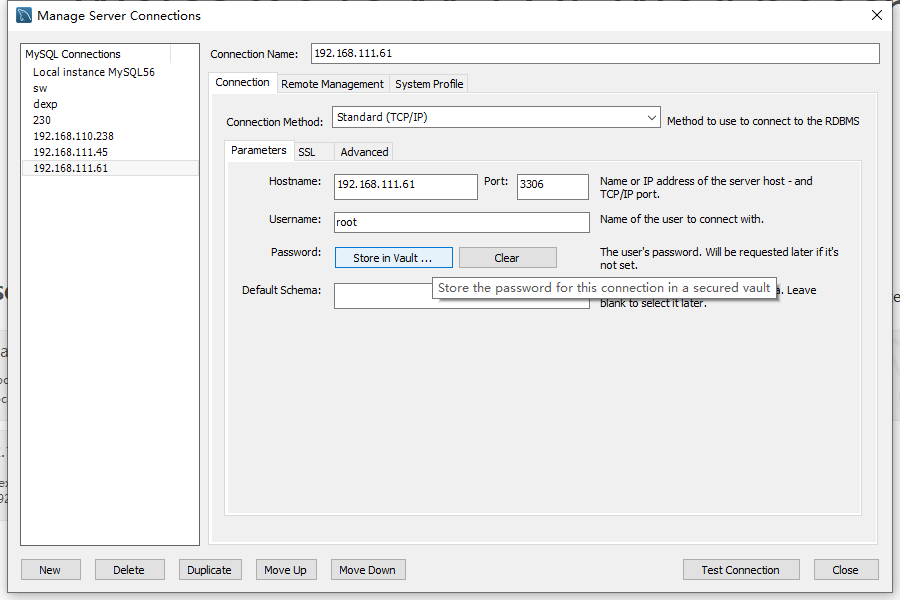Switch to the Connection tab
Screen dimensions: 900x600
[x=242, y=83]
